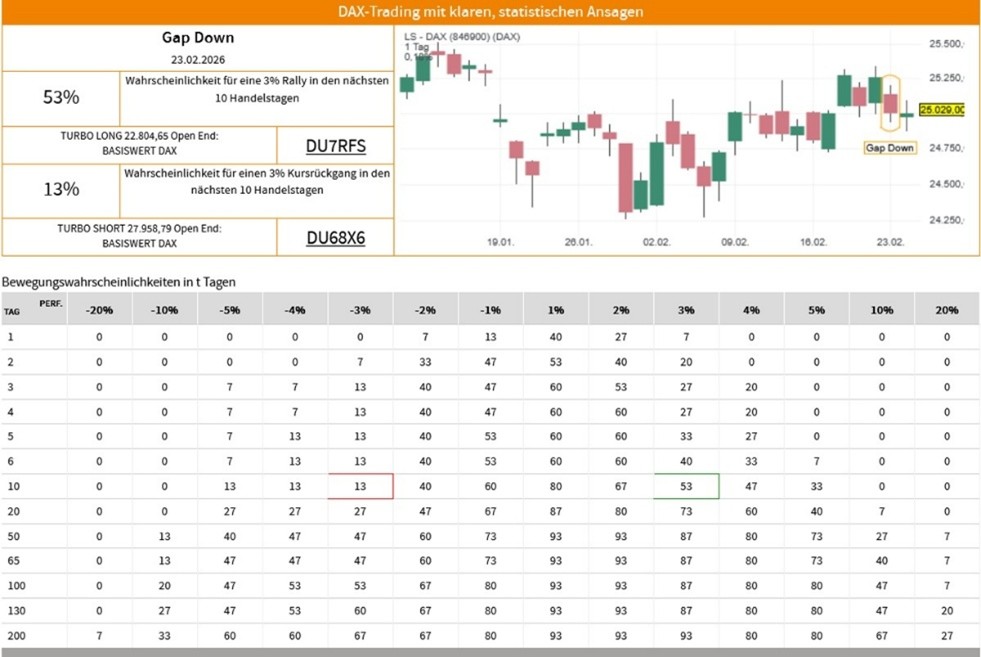
Task: Select the 16.02. date on chart axis
Action: tap(813, 242)
